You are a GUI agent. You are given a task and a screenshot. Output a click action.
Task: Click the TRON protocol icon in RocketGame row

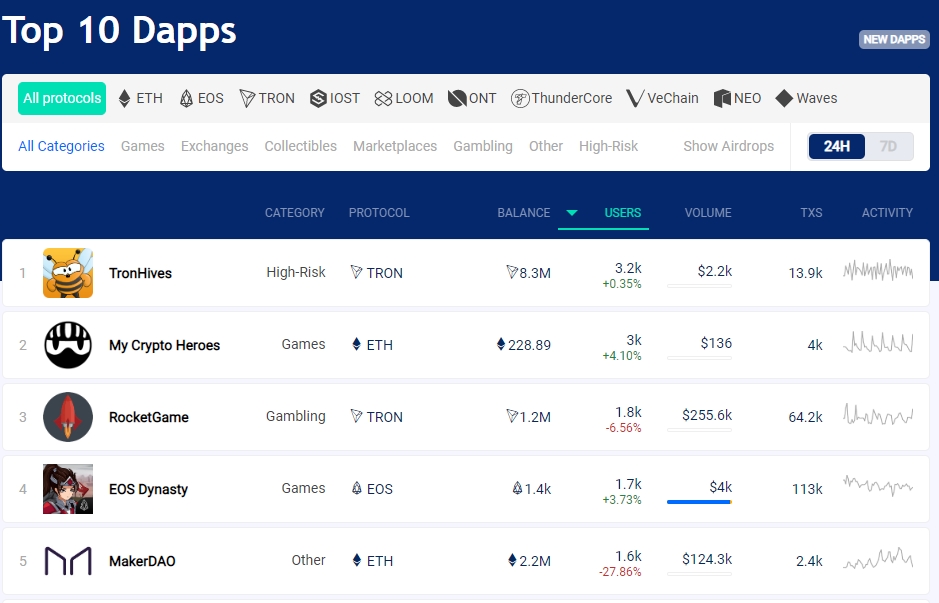[356, 416]
